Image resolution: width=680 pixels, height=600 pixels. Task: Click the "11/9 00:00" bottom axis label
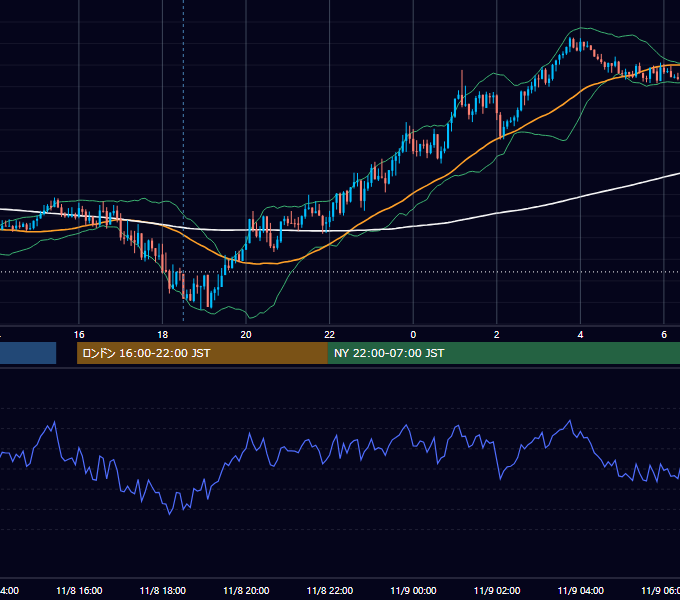[x=413, y=591]
